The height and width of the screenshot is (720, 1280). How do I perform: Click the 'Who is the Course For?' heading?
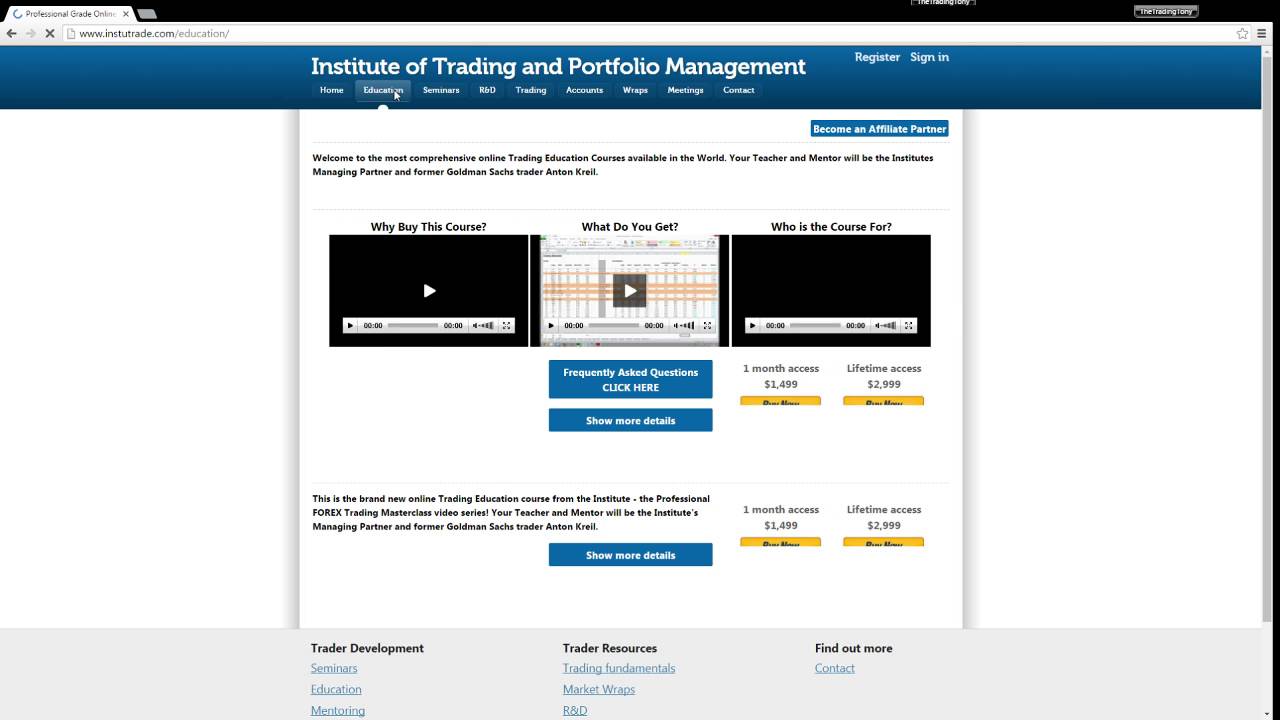[x=831, y=227]
